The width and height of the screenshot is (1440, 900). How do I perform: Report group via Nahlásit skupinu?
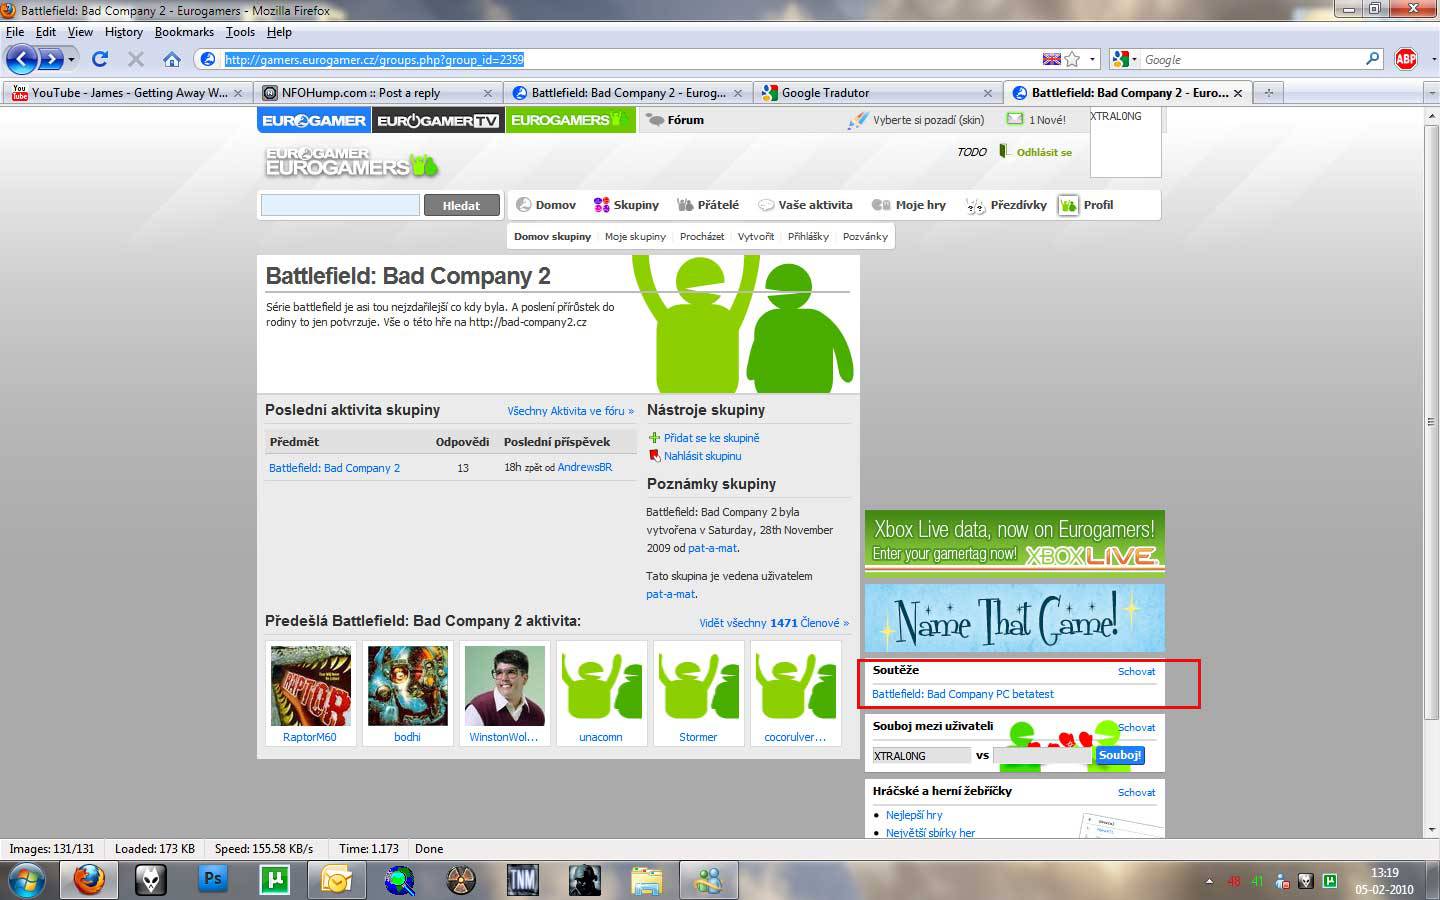coord(695,456)
